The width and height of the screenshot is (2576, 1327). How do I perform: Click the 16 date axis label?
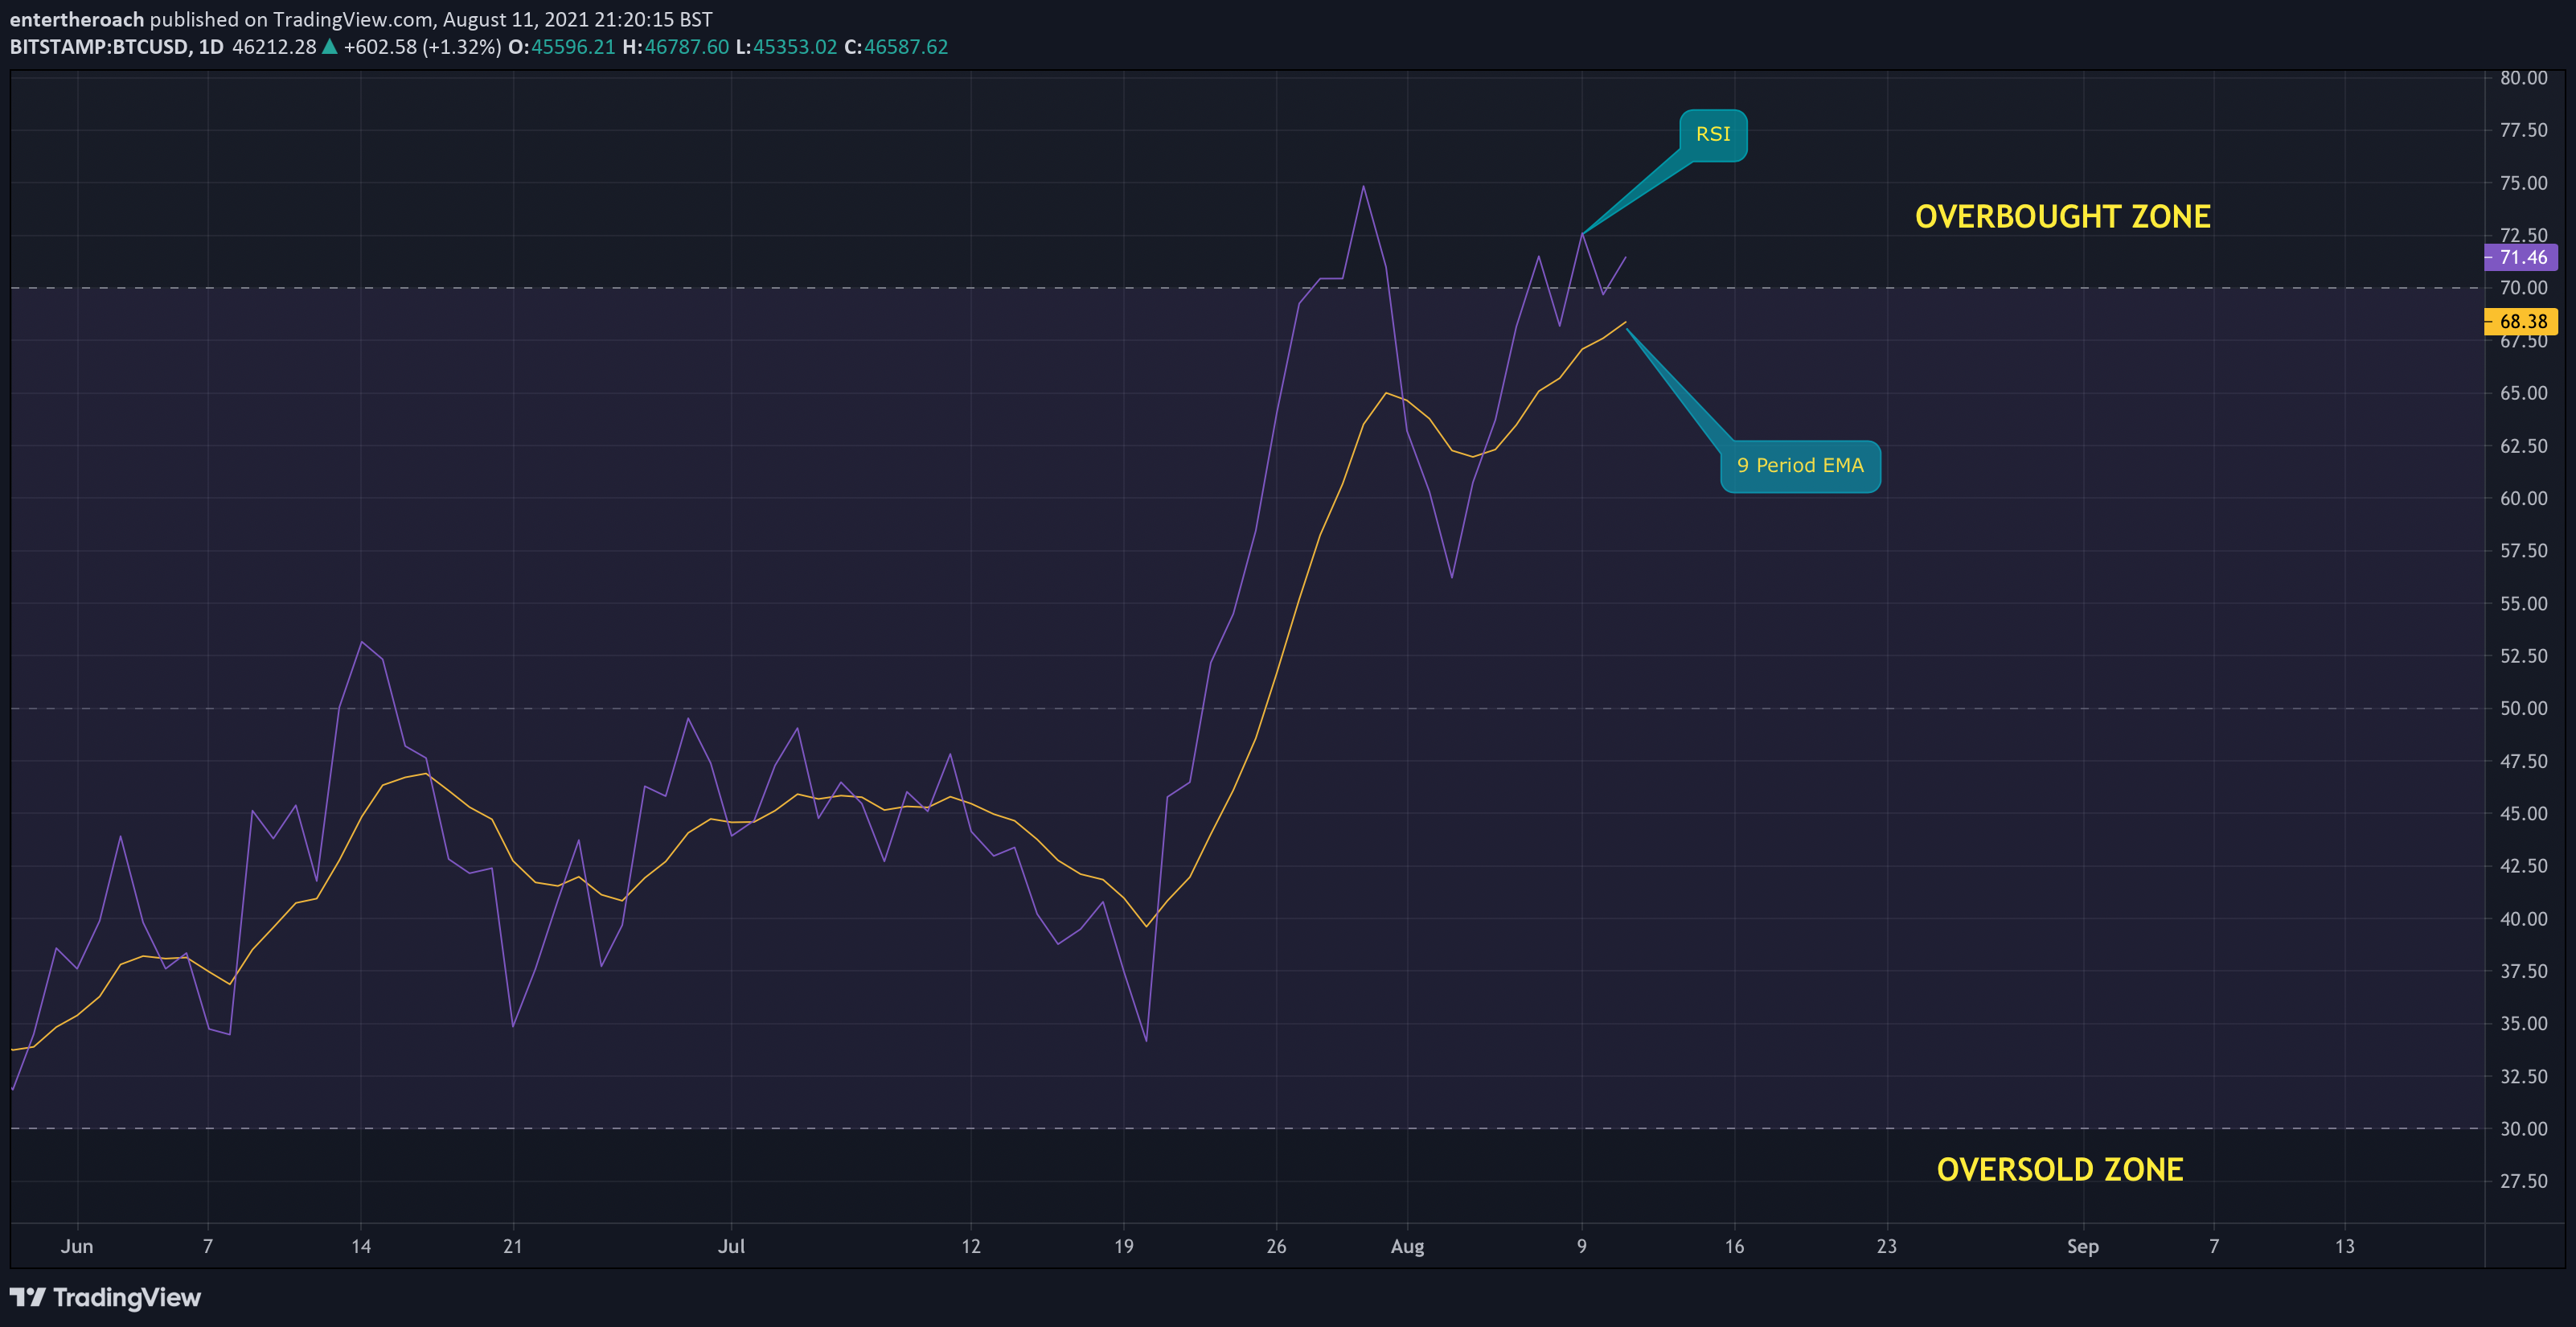click(1734, 1246)
